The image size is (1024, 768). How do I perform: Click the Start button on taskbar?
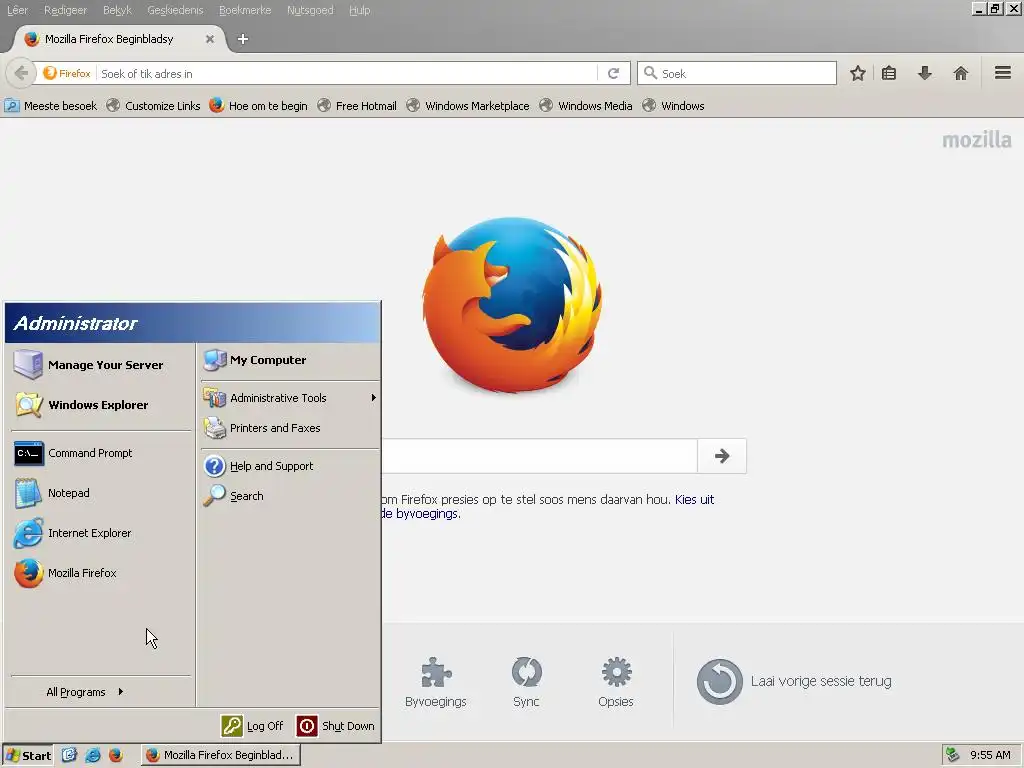point(27,755)
